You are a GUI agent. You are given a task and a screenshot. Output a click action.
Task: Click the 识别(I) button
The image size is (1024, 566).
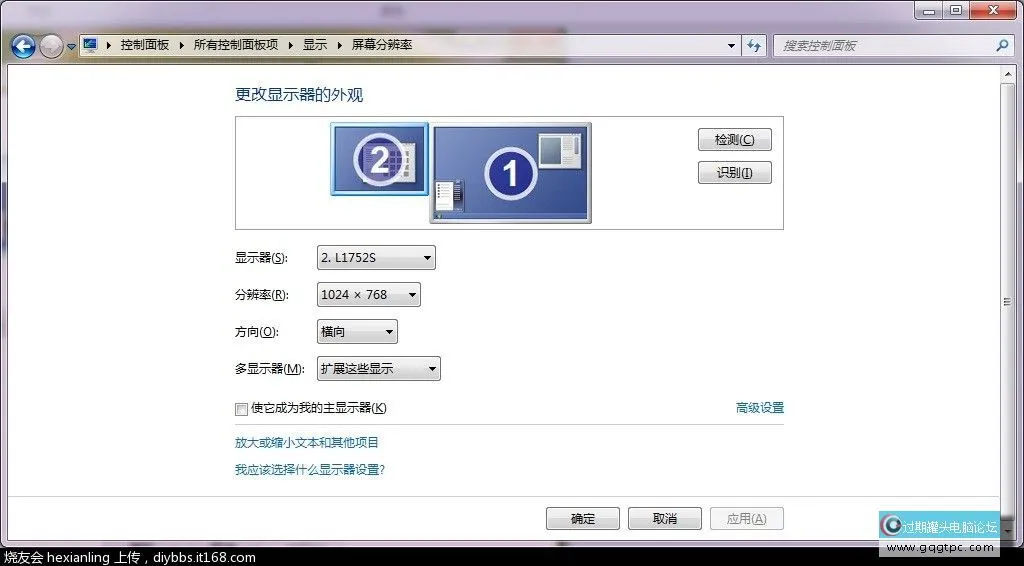click(x=735, y=173)
